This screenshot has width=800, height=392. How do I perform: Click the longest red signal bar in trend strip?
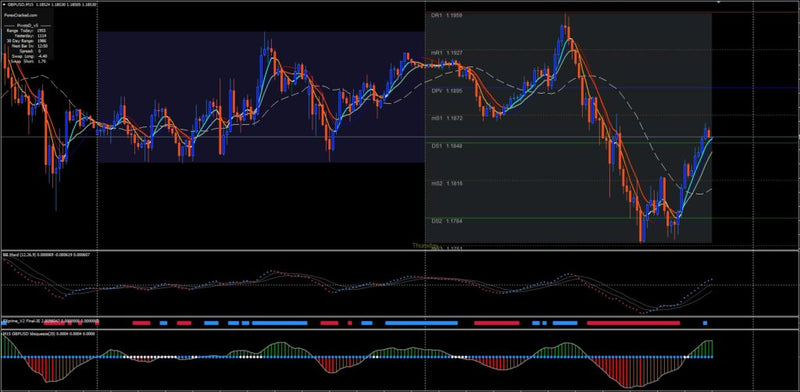point(633,323)
